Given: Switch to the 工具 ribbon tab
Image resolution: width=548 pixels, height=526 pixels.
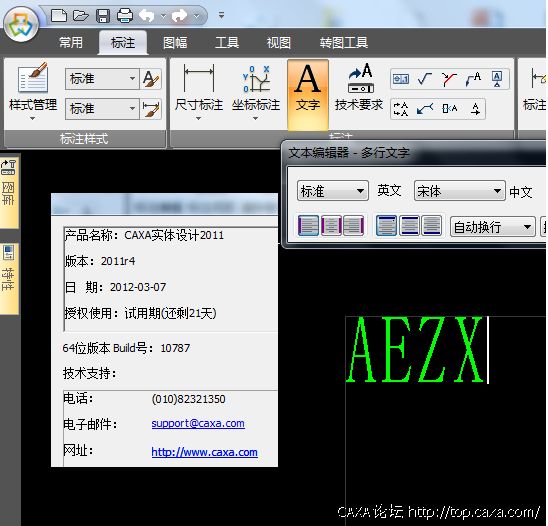Looking at the screenshot, I should coord(227,43).
